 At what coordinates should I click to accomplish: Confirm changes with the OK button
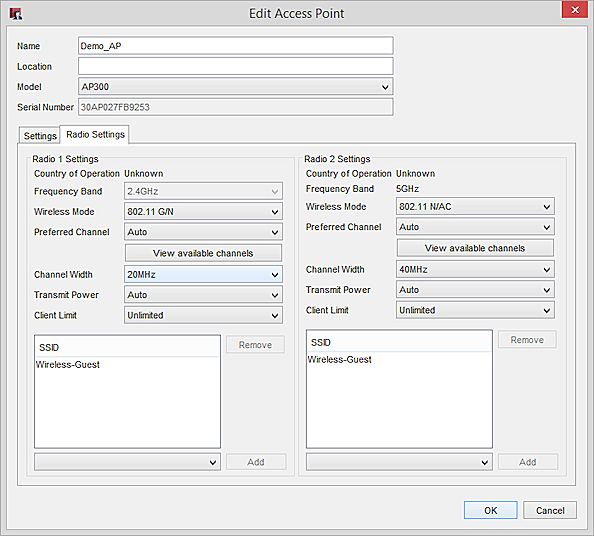point(491,510)
